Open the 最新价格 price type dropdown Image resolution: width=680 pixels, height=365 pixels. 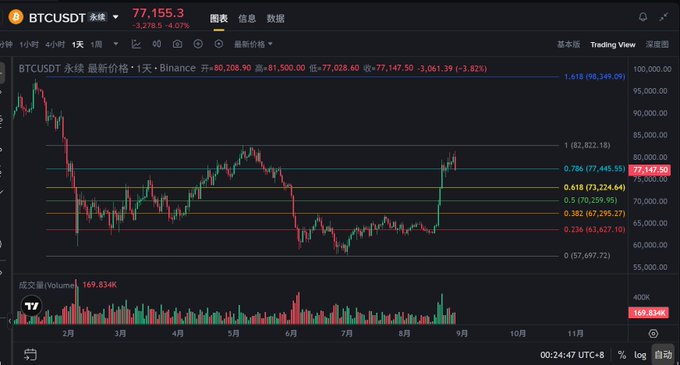click(253, 44)
